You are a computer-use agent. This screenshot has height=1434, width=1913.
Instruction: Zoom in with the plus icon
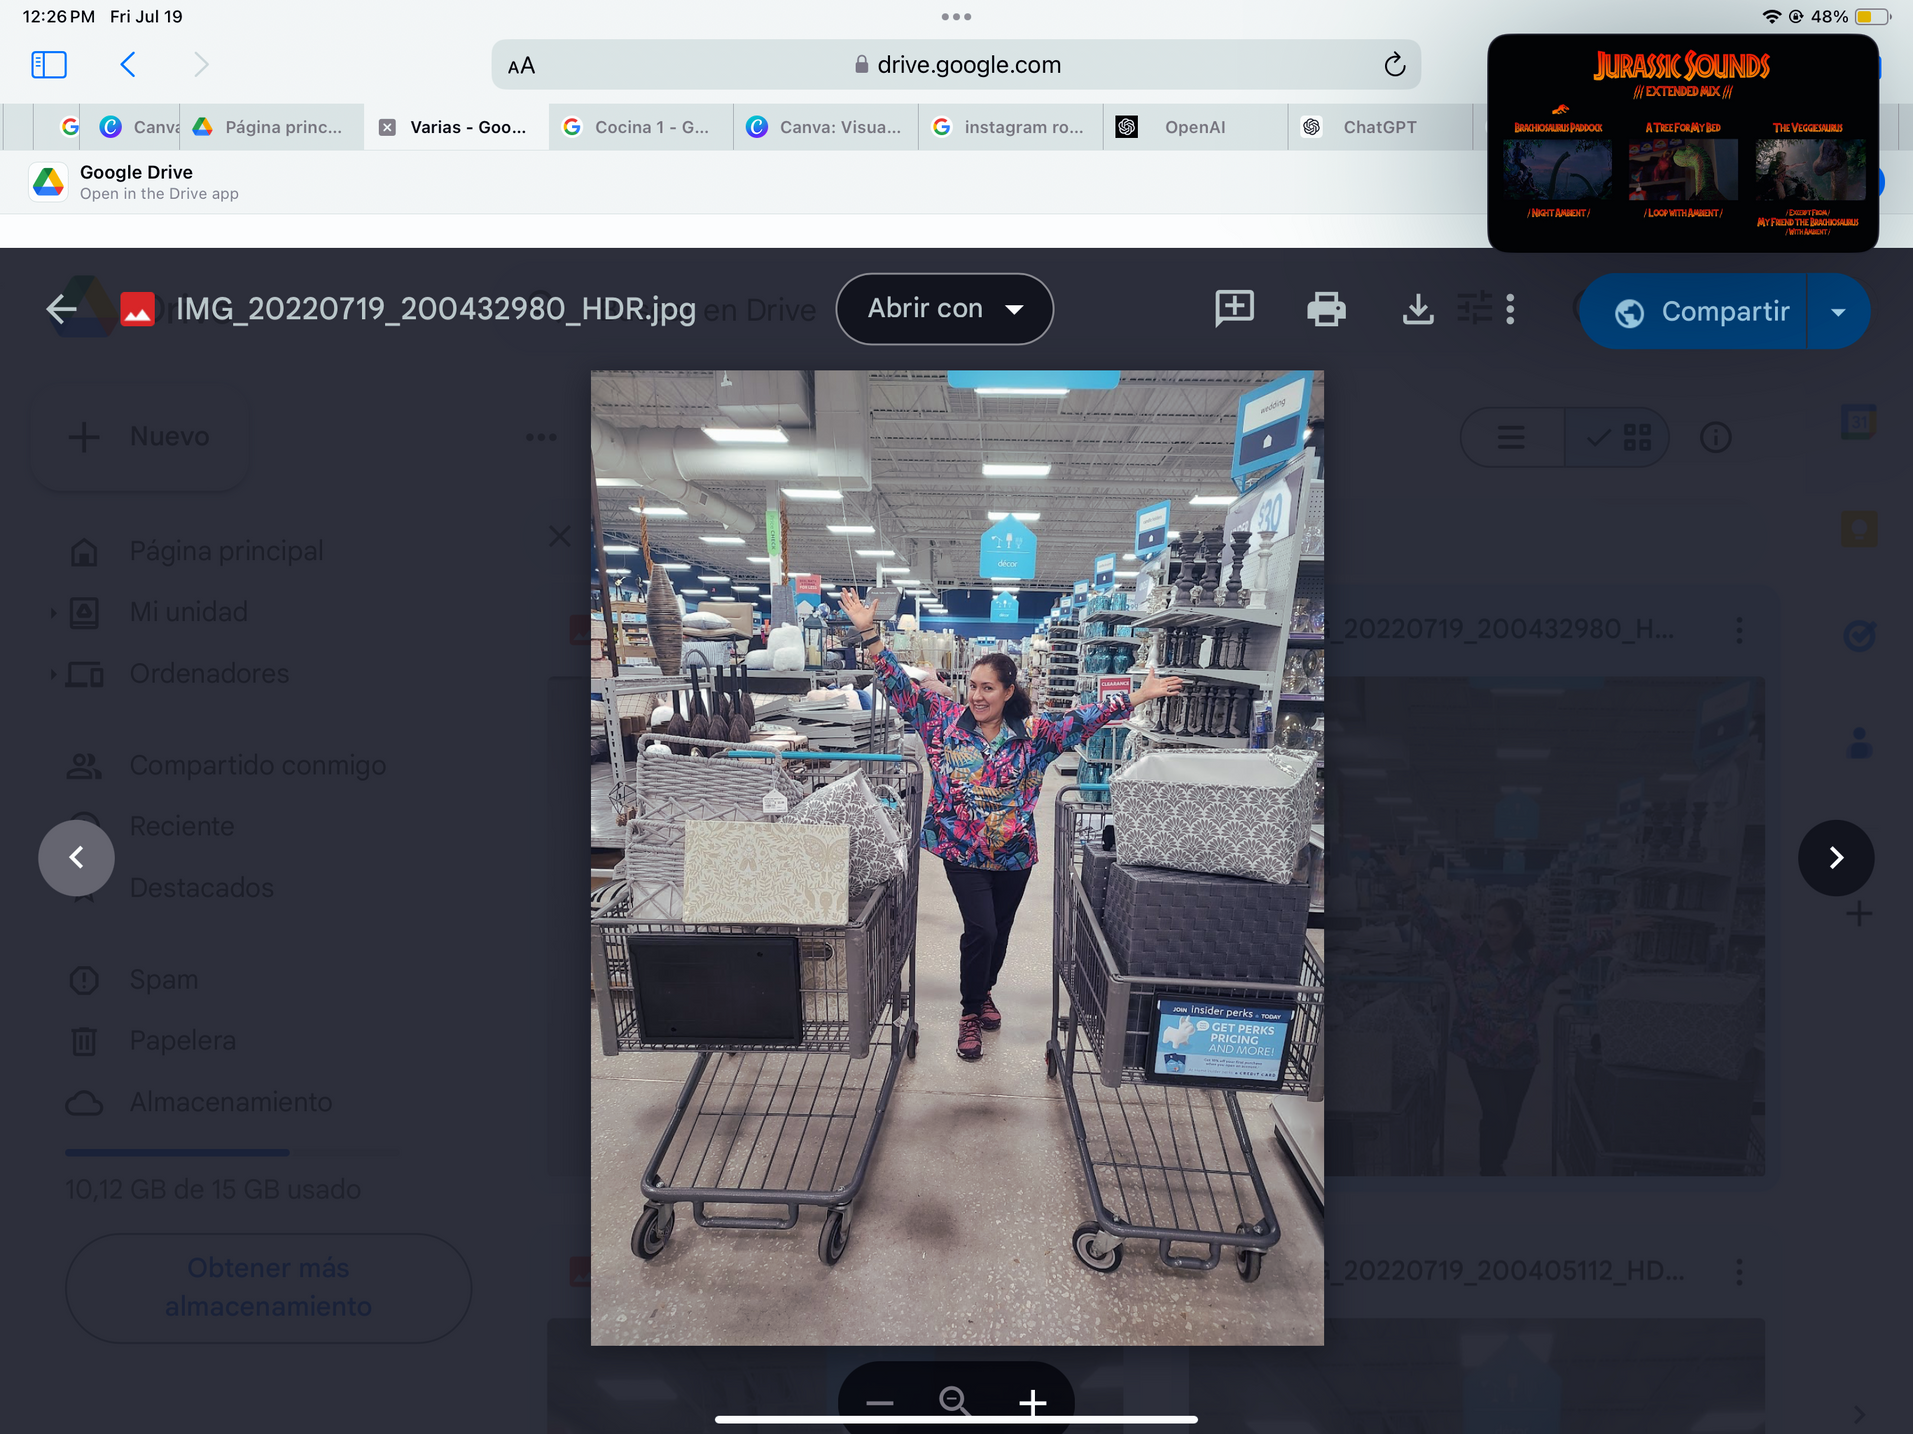point(1032,1402)
